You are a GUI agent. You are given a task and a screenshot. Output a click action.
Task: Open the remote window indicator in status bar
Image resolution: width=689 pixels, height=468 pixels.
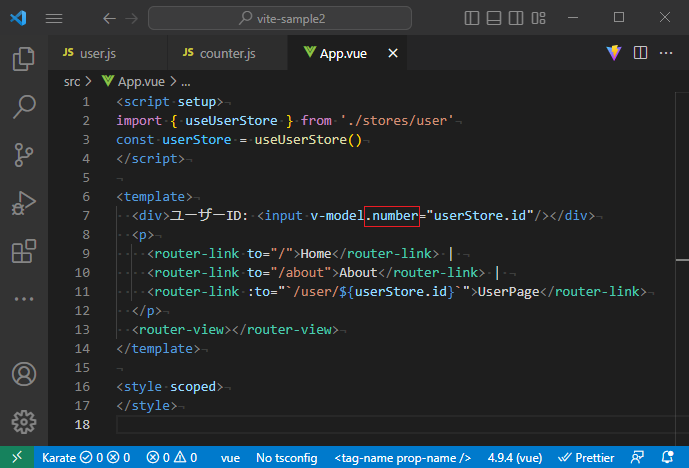[17, 457]
